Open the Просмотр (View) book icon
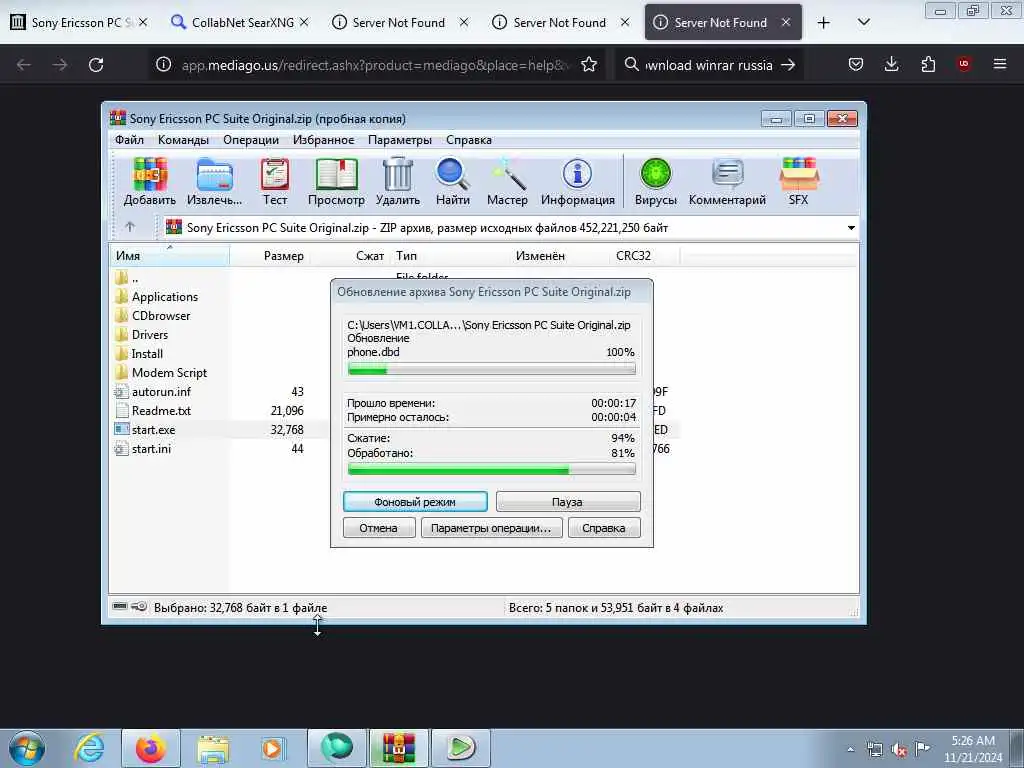The width and height of the screenshot is (1024, 768). click(x=336, y=182)
